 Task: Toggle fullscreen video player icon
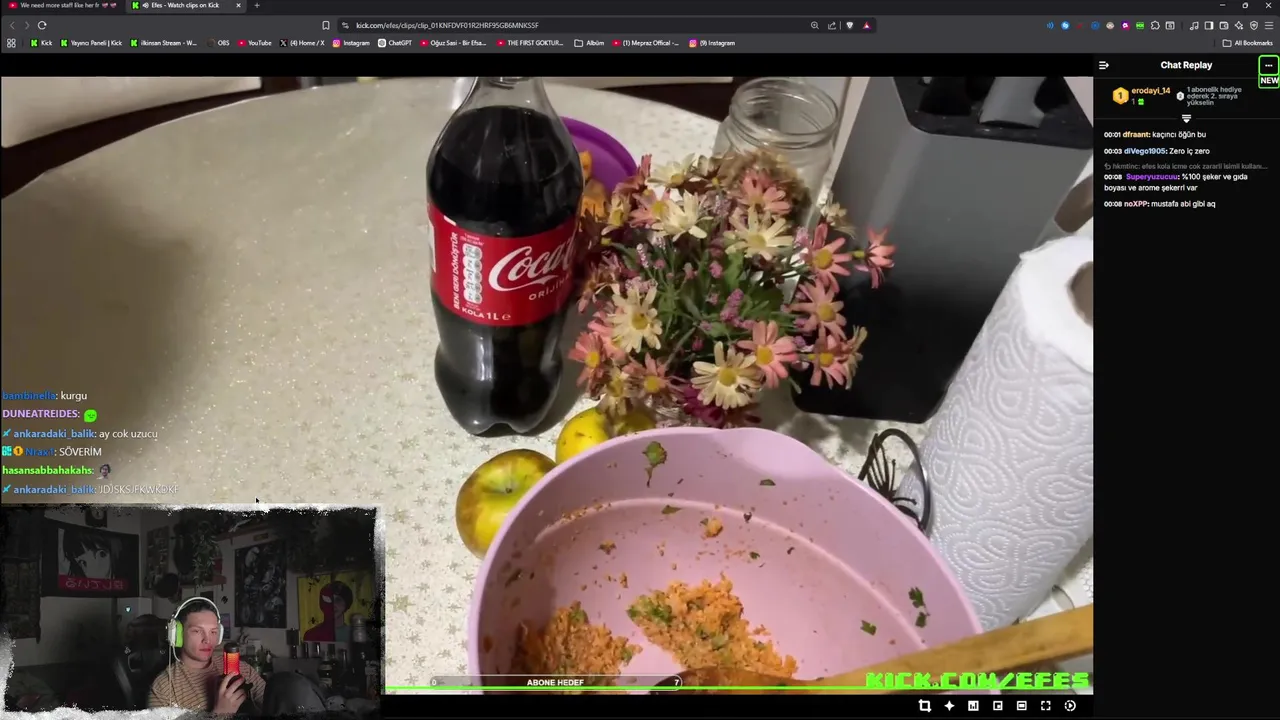coord(1045,706)
